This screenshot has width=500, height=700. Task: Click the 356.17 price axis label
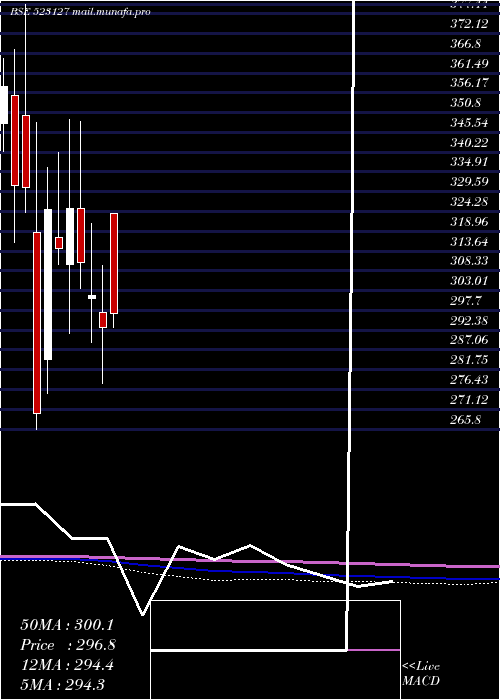pos(469,83)
